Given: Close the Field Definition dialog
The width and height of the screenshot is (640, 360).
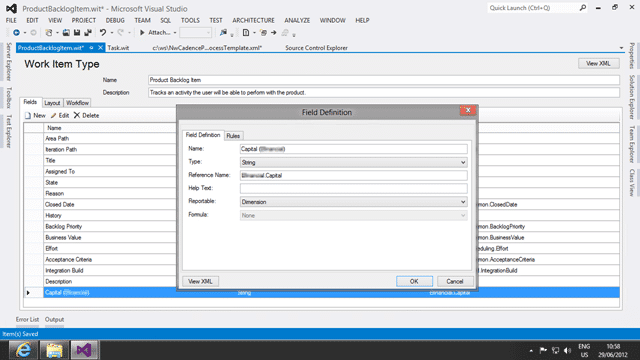Looking at the screenshot, I should [x=468, y=110].
